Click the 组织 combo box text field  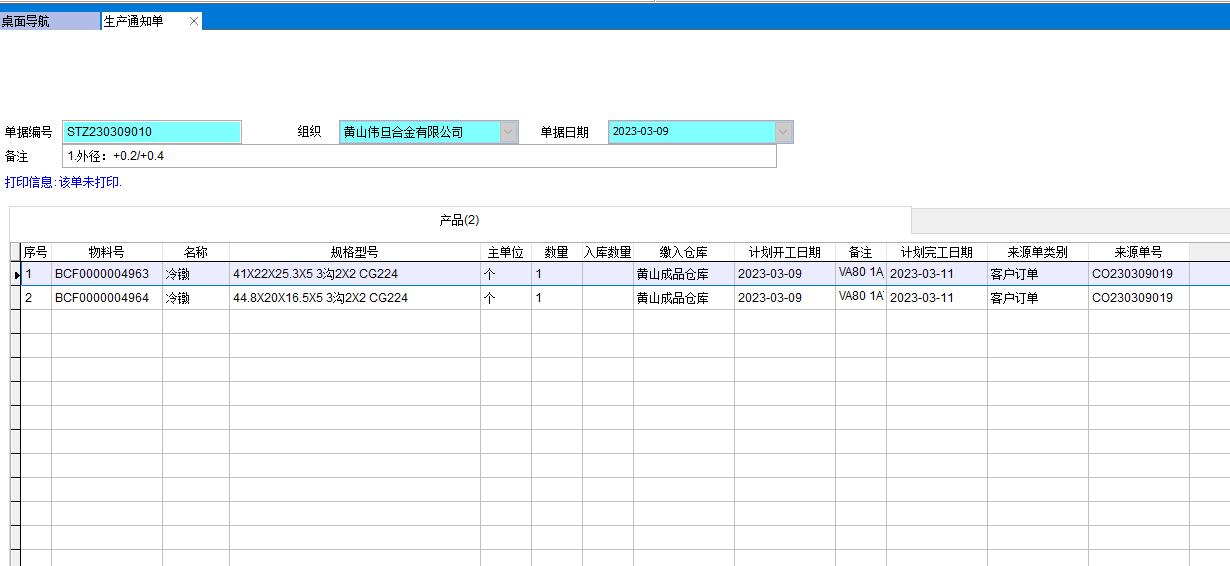419,132
